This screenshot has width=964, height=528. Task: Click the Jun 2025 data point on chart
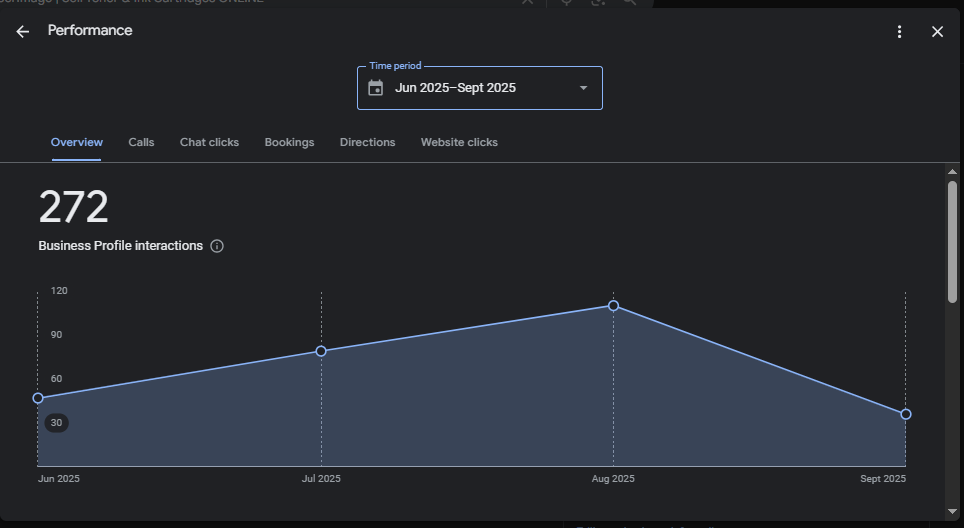[38, 398]
